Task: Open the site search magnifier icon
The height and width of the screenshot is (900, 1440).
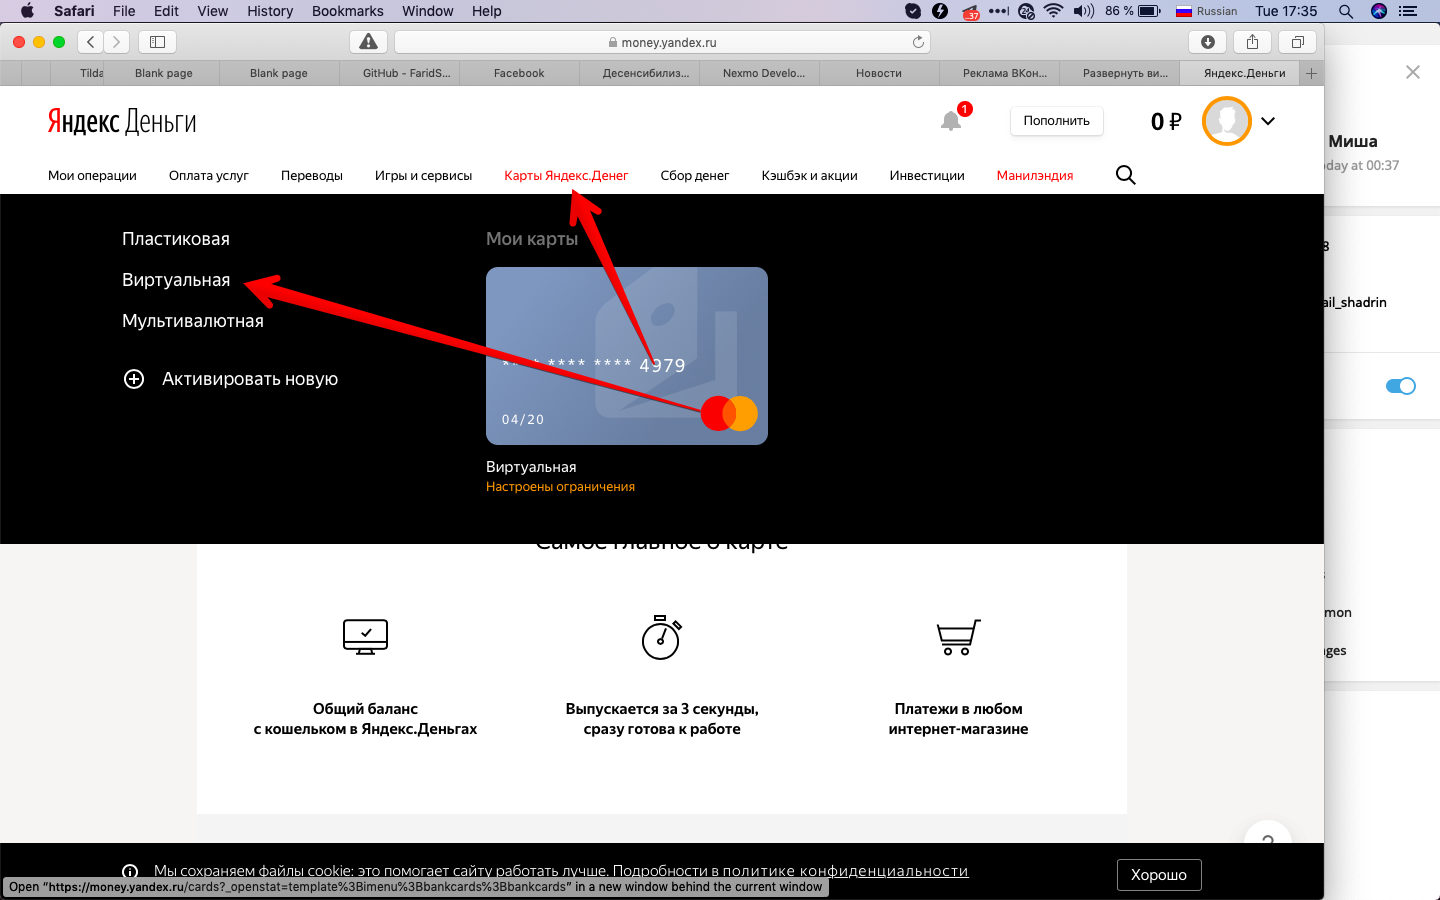Action: click(1125, 175)
